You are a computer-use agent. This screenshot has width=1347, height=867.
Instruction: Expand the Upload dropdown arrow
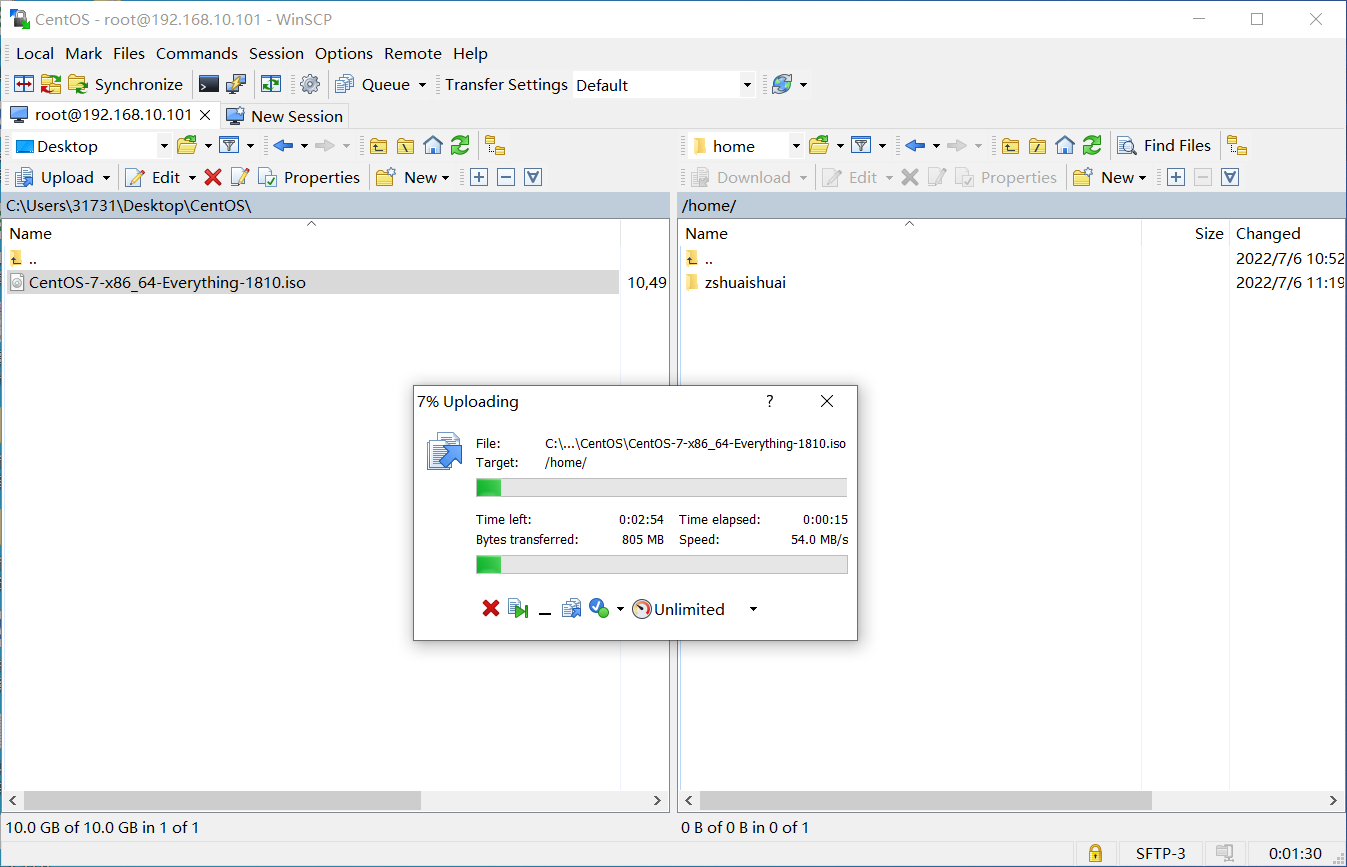pos(105,178)
